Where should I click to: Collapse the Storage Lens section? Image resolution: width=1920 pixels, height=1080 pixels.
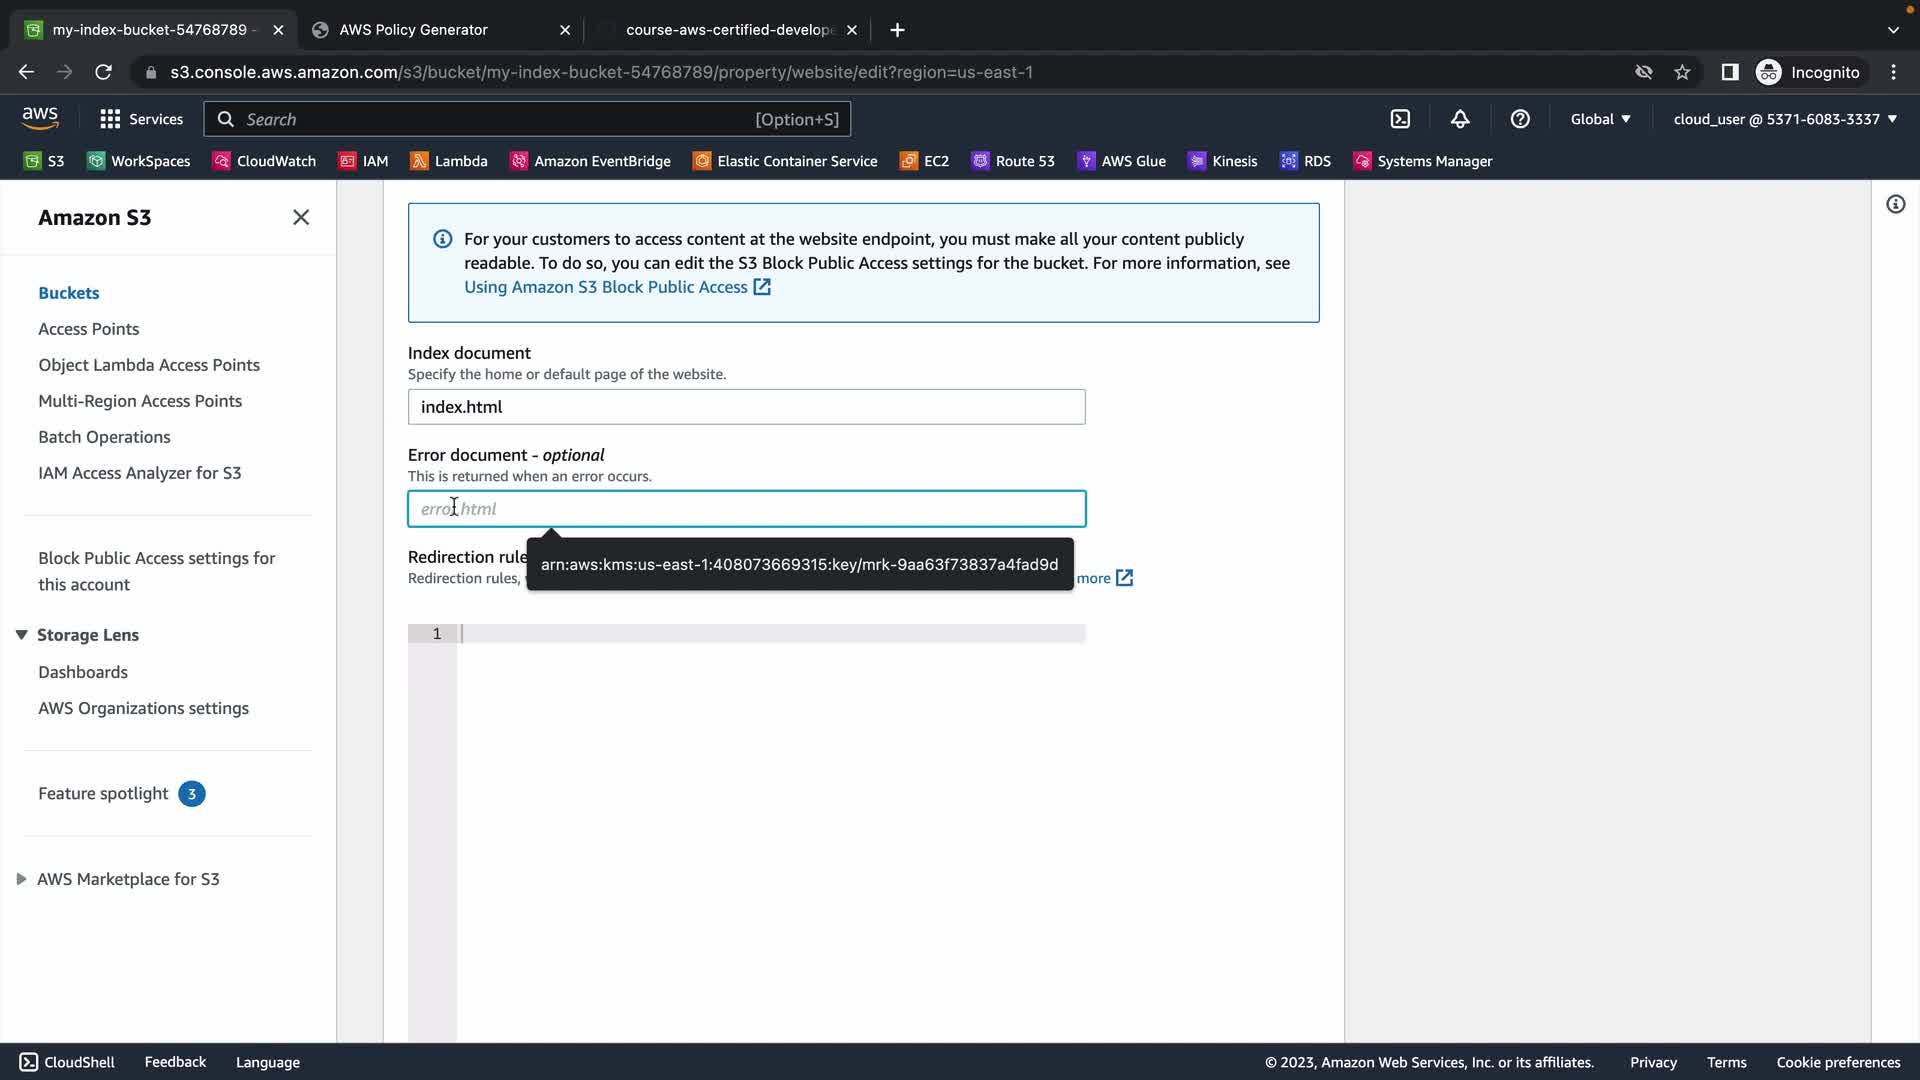coord(22,635)
